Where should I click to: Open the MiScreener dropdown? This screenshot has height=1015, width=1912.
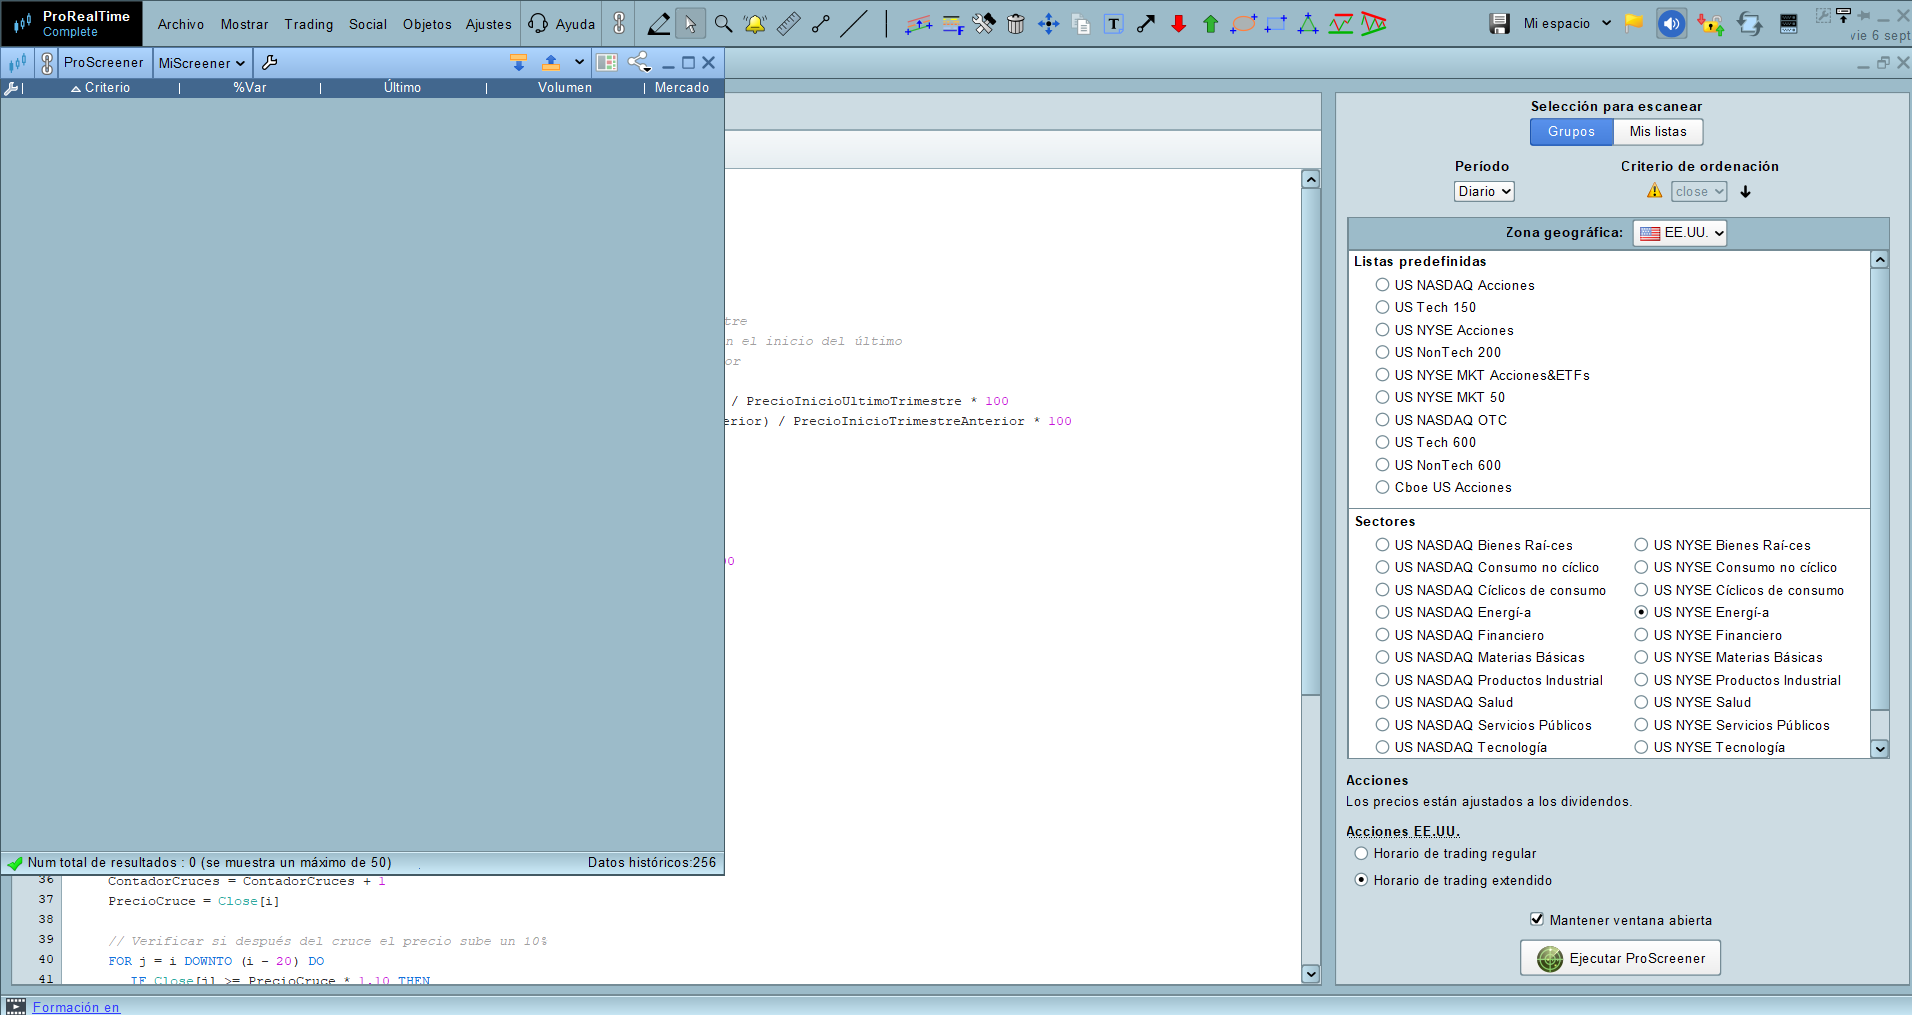coord(202,63)
